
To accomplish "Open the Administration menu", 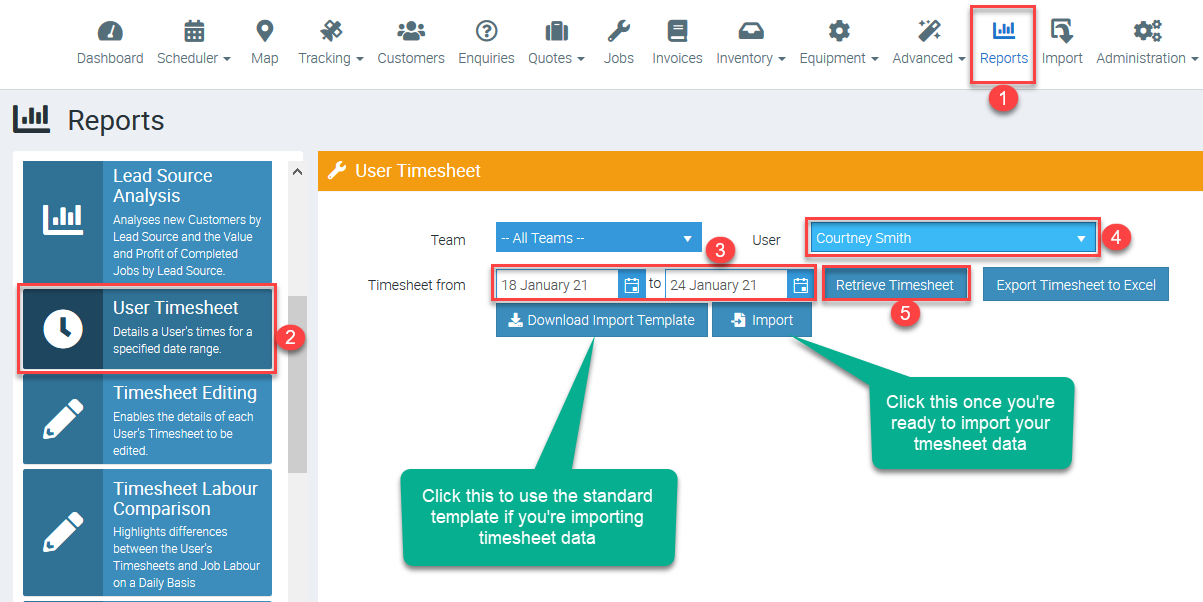I will tap(1146, 43).
